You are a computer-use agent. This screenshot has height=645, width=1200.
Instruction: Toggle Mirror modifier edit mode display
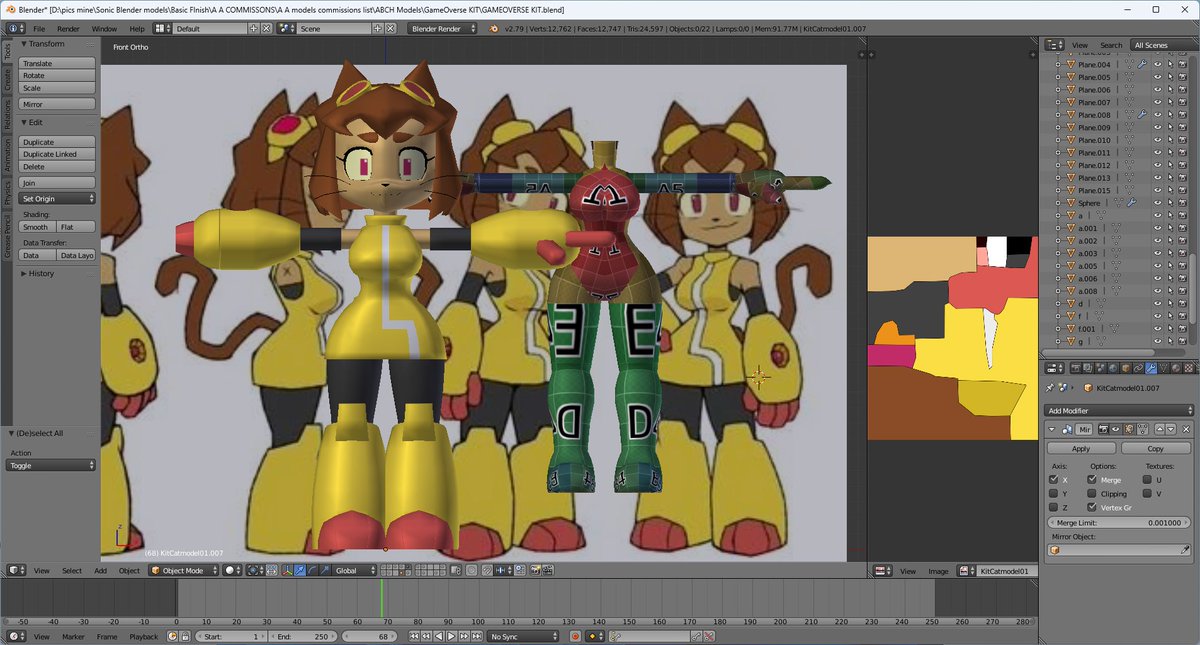(1128, 429)
